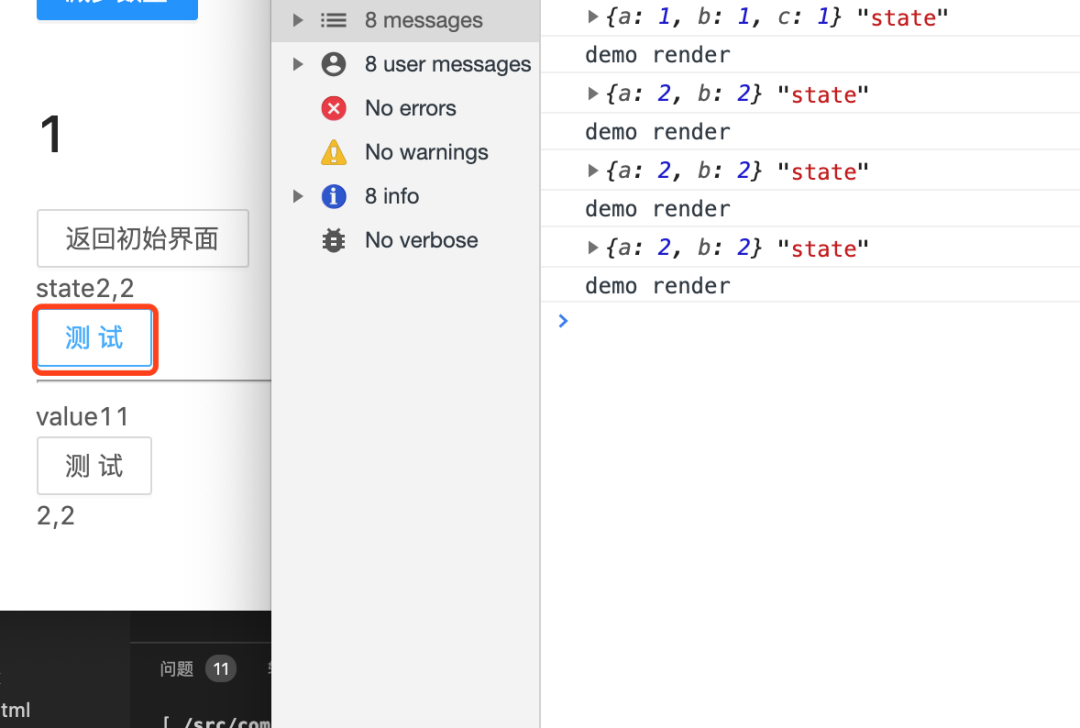Select the red No errors icon
The height and width of the screenshot is (728, 1080).
click(x=333, y=108)
